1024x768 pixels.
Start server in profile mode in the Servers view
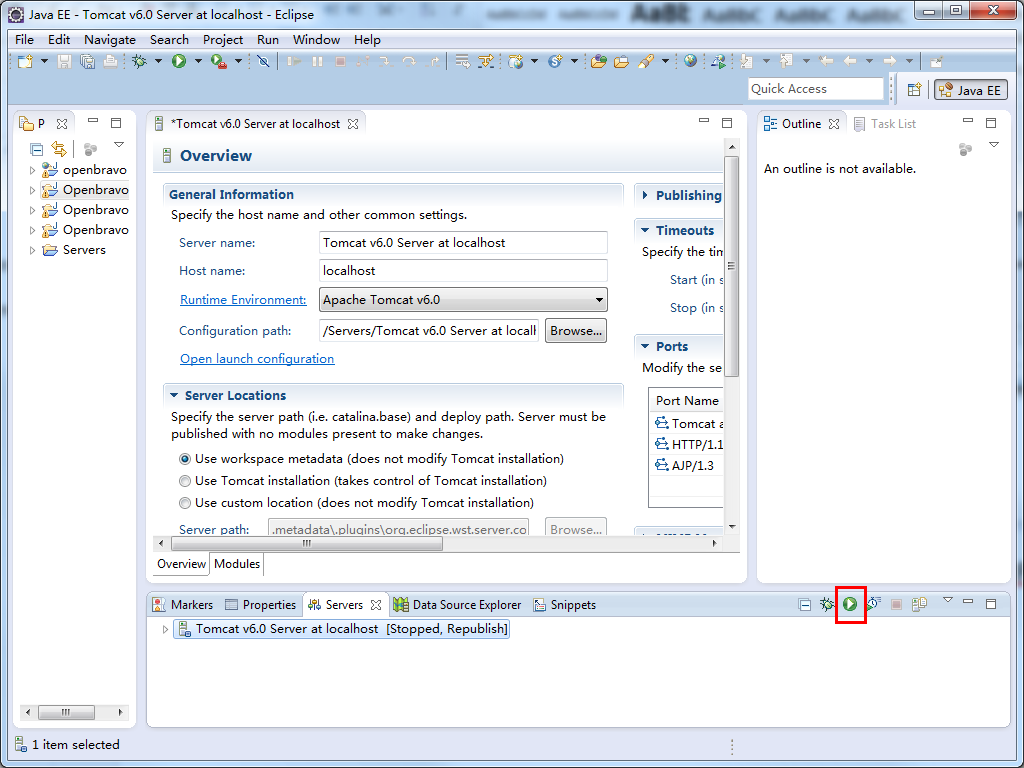click(x=873, y=604)
